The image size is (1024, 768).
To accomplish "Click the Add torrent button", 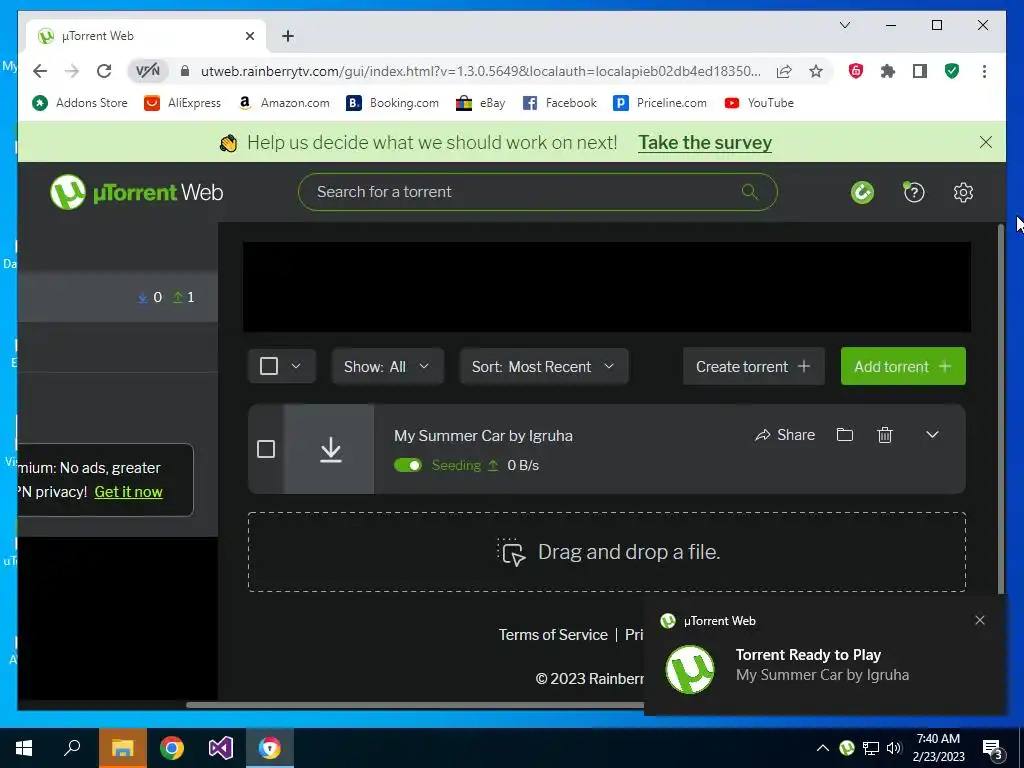I will coord(903,366).
